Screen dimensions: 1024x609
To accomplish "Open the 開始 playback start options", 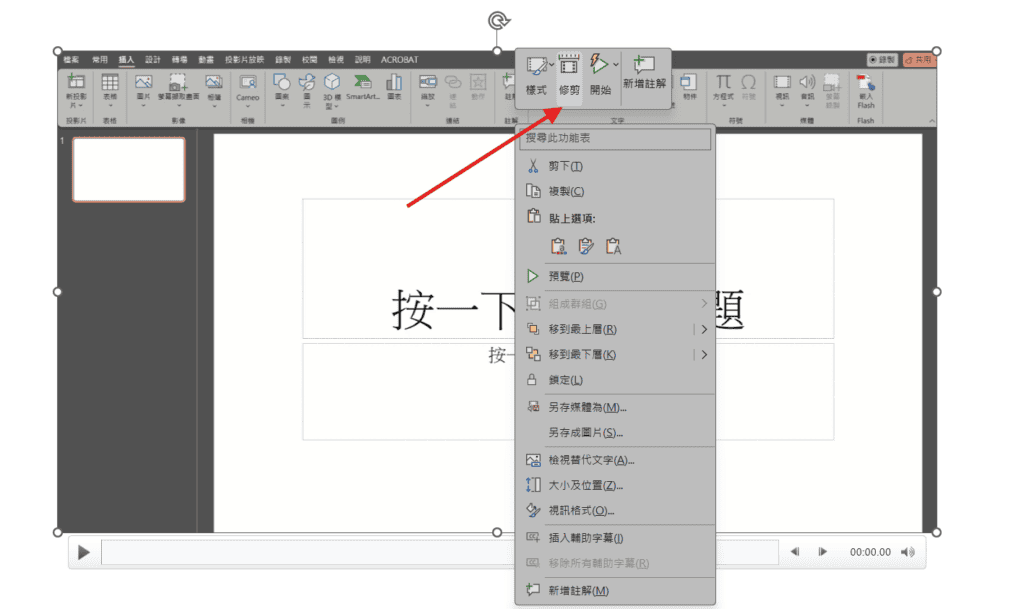I will coord(600,75).
